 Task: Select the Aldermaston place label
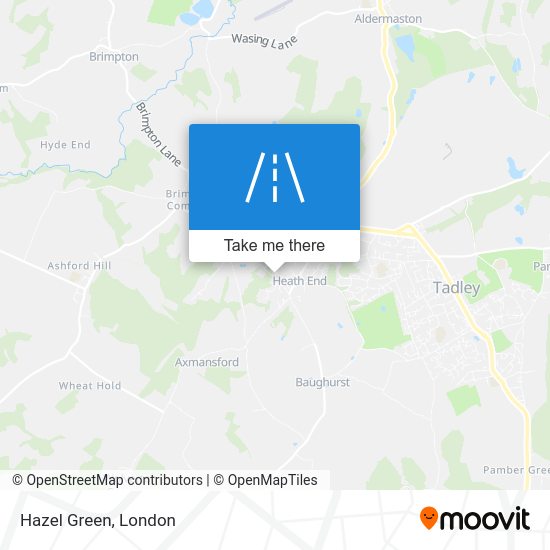tap(388, 19)
